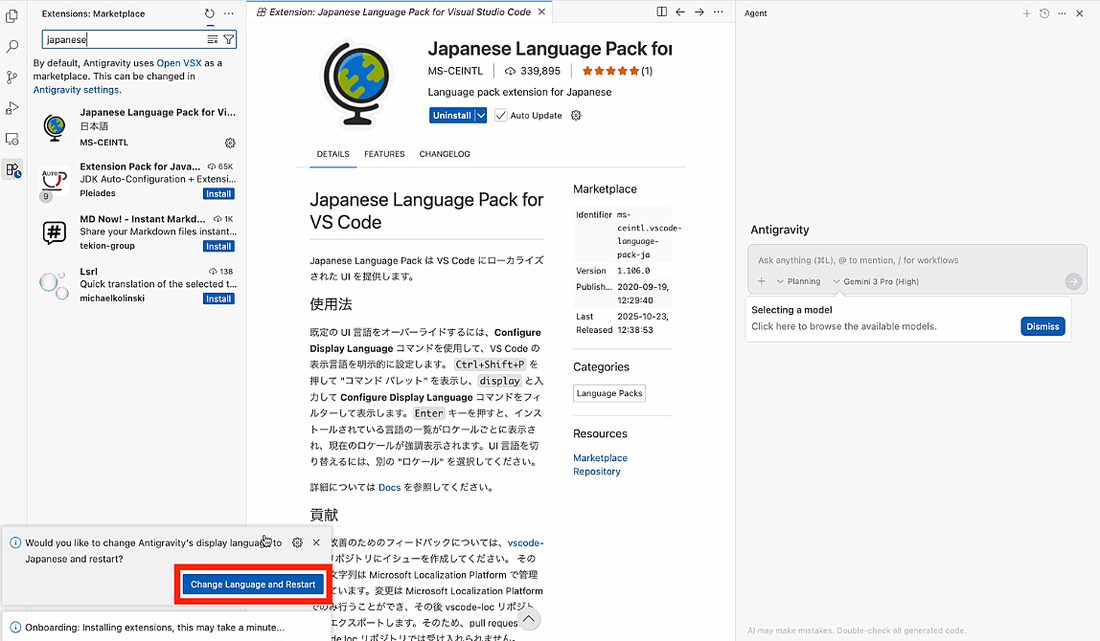Click the Ask anything prompt input
1100x641 pixels.
pyautogui.click(x=916, y=260)
